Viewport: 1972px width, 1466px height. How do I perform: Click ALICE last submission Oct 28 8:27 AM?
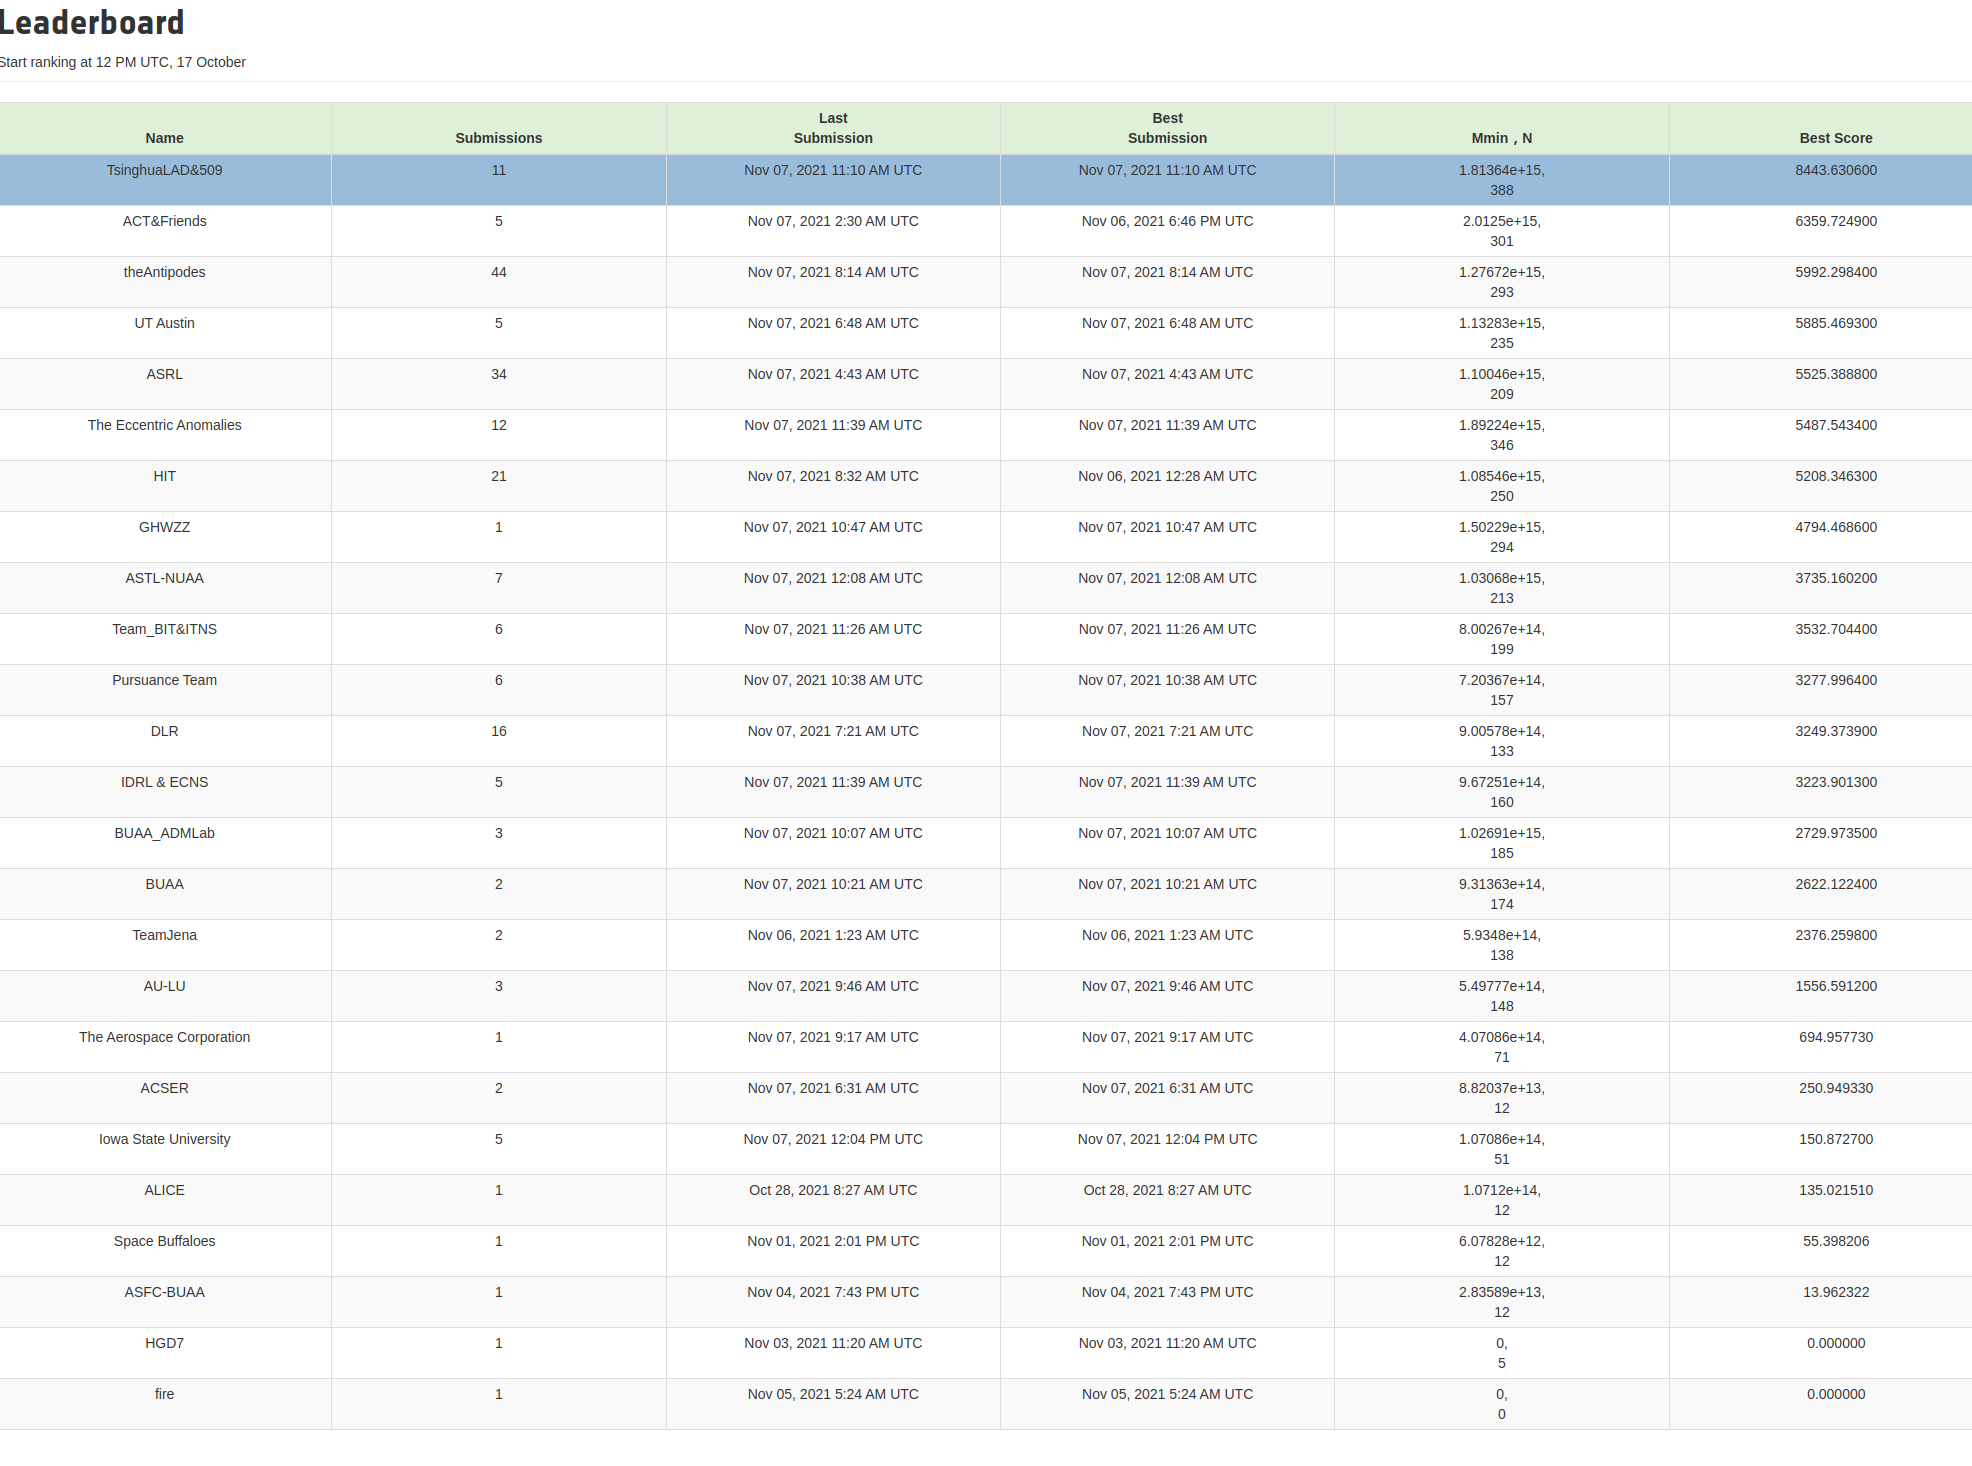[833, 1190]
